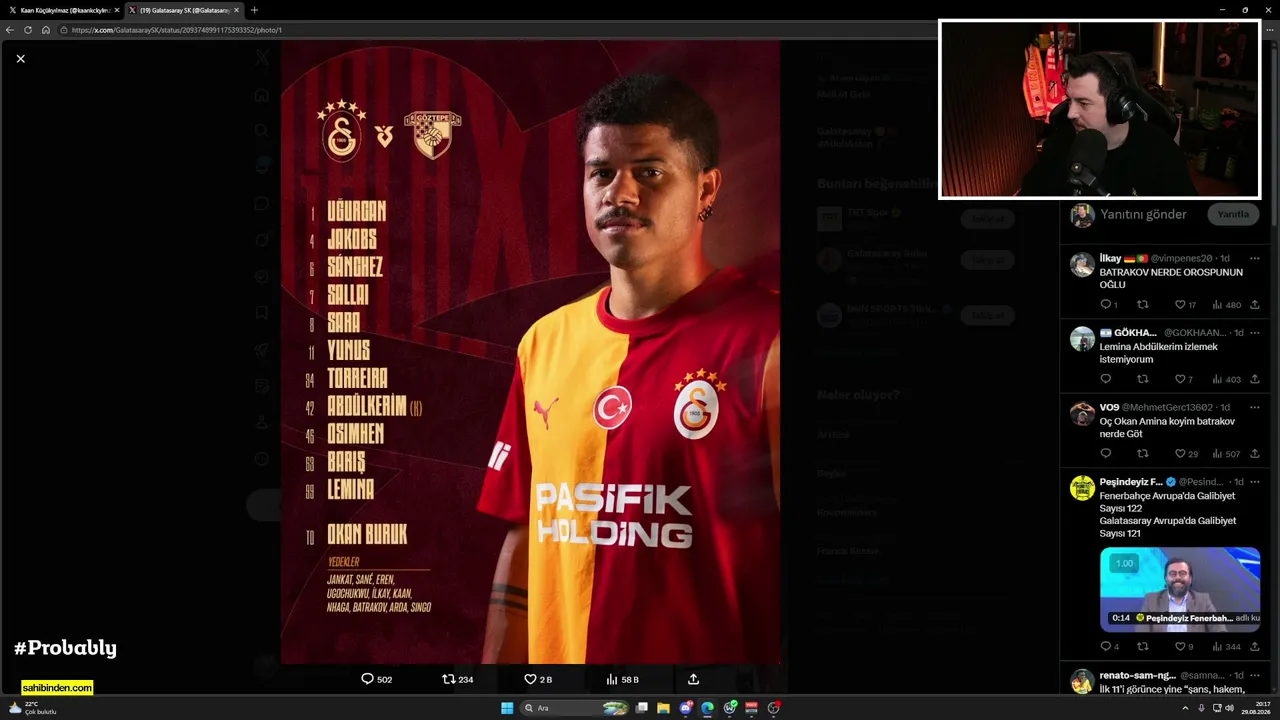Go back in the browser
The height and width of the screenshot is (720, 1280).
click(10, 30)
